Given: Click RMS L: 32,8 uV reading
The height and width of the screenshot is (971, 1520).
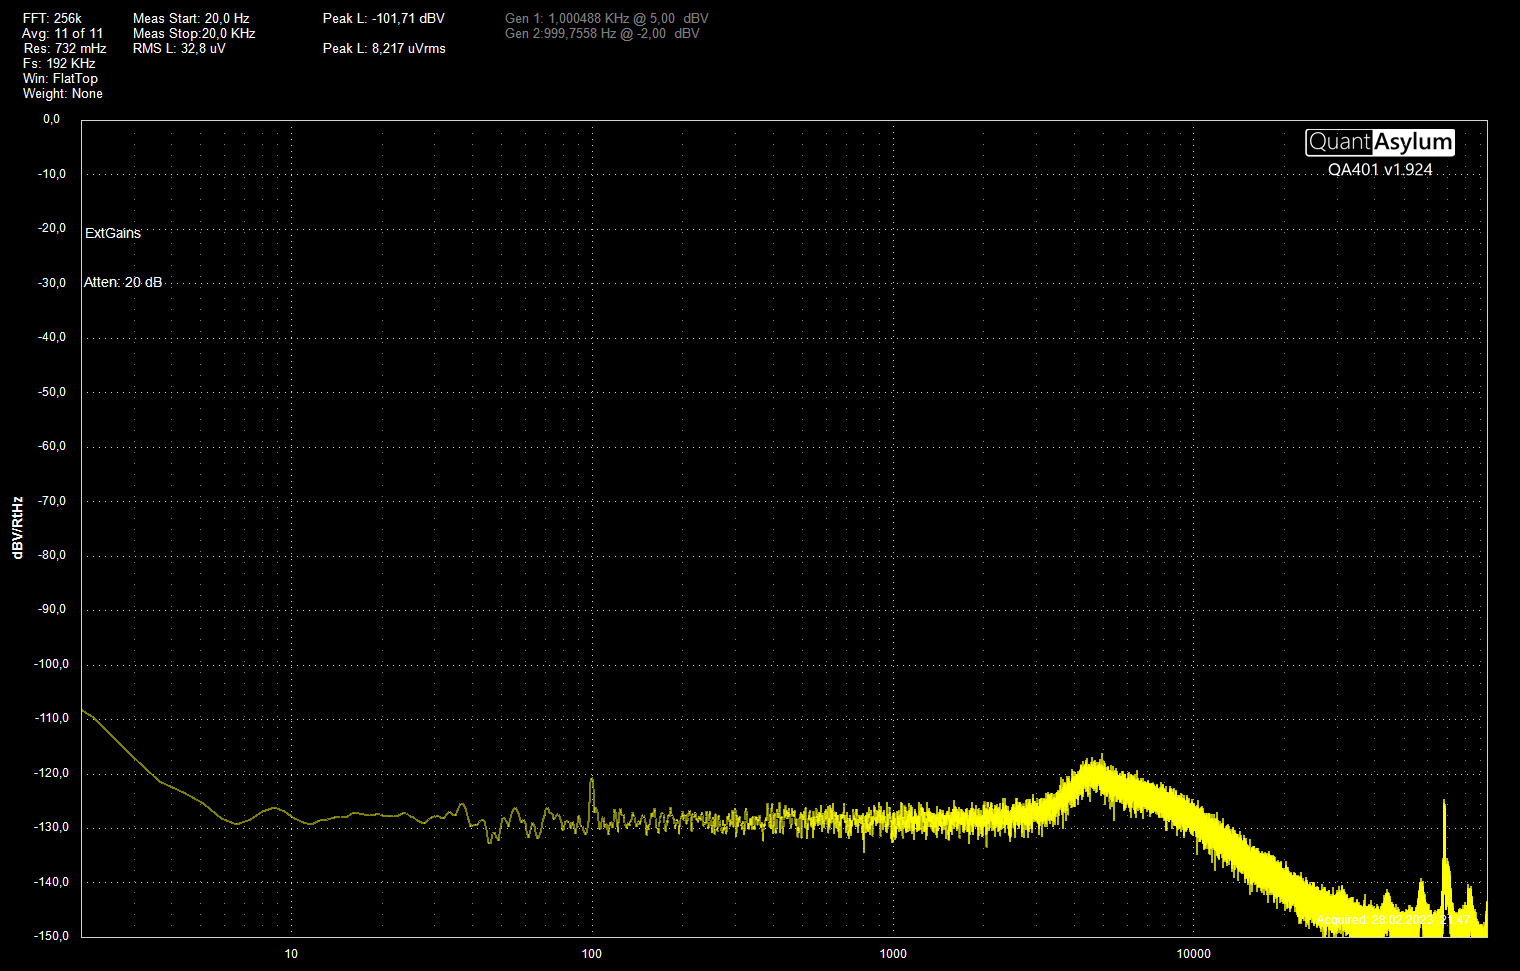Looking at the screenshot, I should [179, 48].
